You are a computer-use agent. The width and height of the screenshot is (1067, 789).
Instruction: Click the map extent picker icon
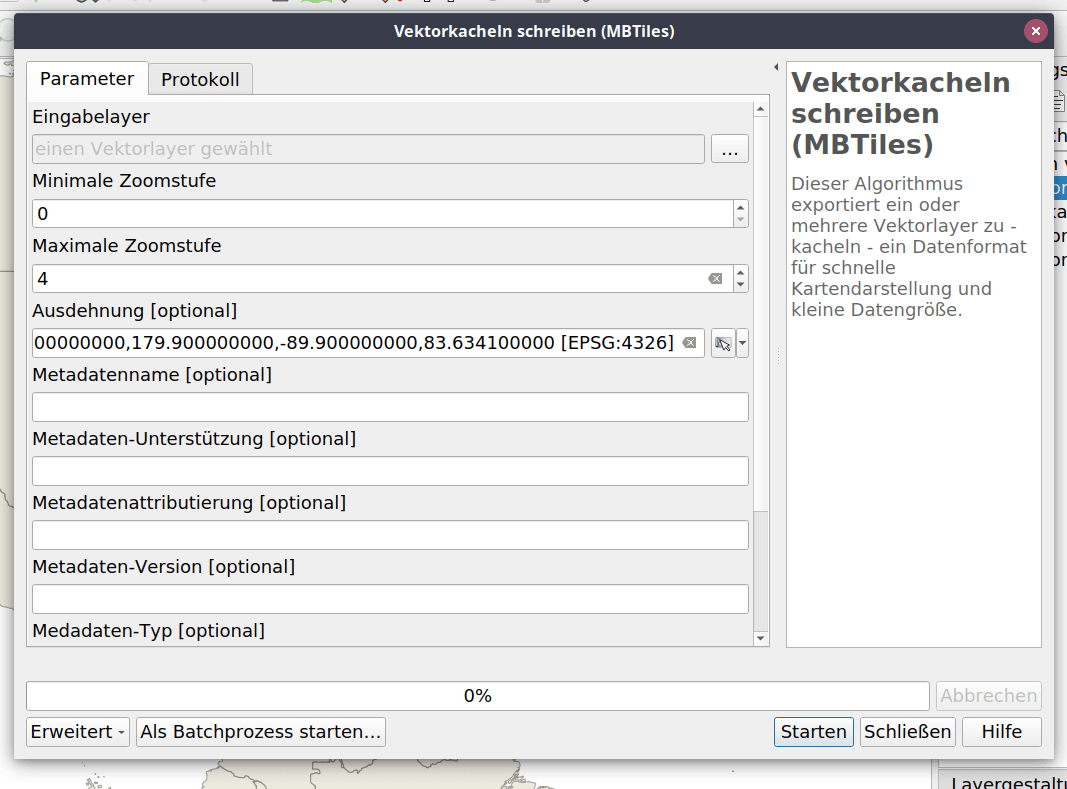coord(722,343)
